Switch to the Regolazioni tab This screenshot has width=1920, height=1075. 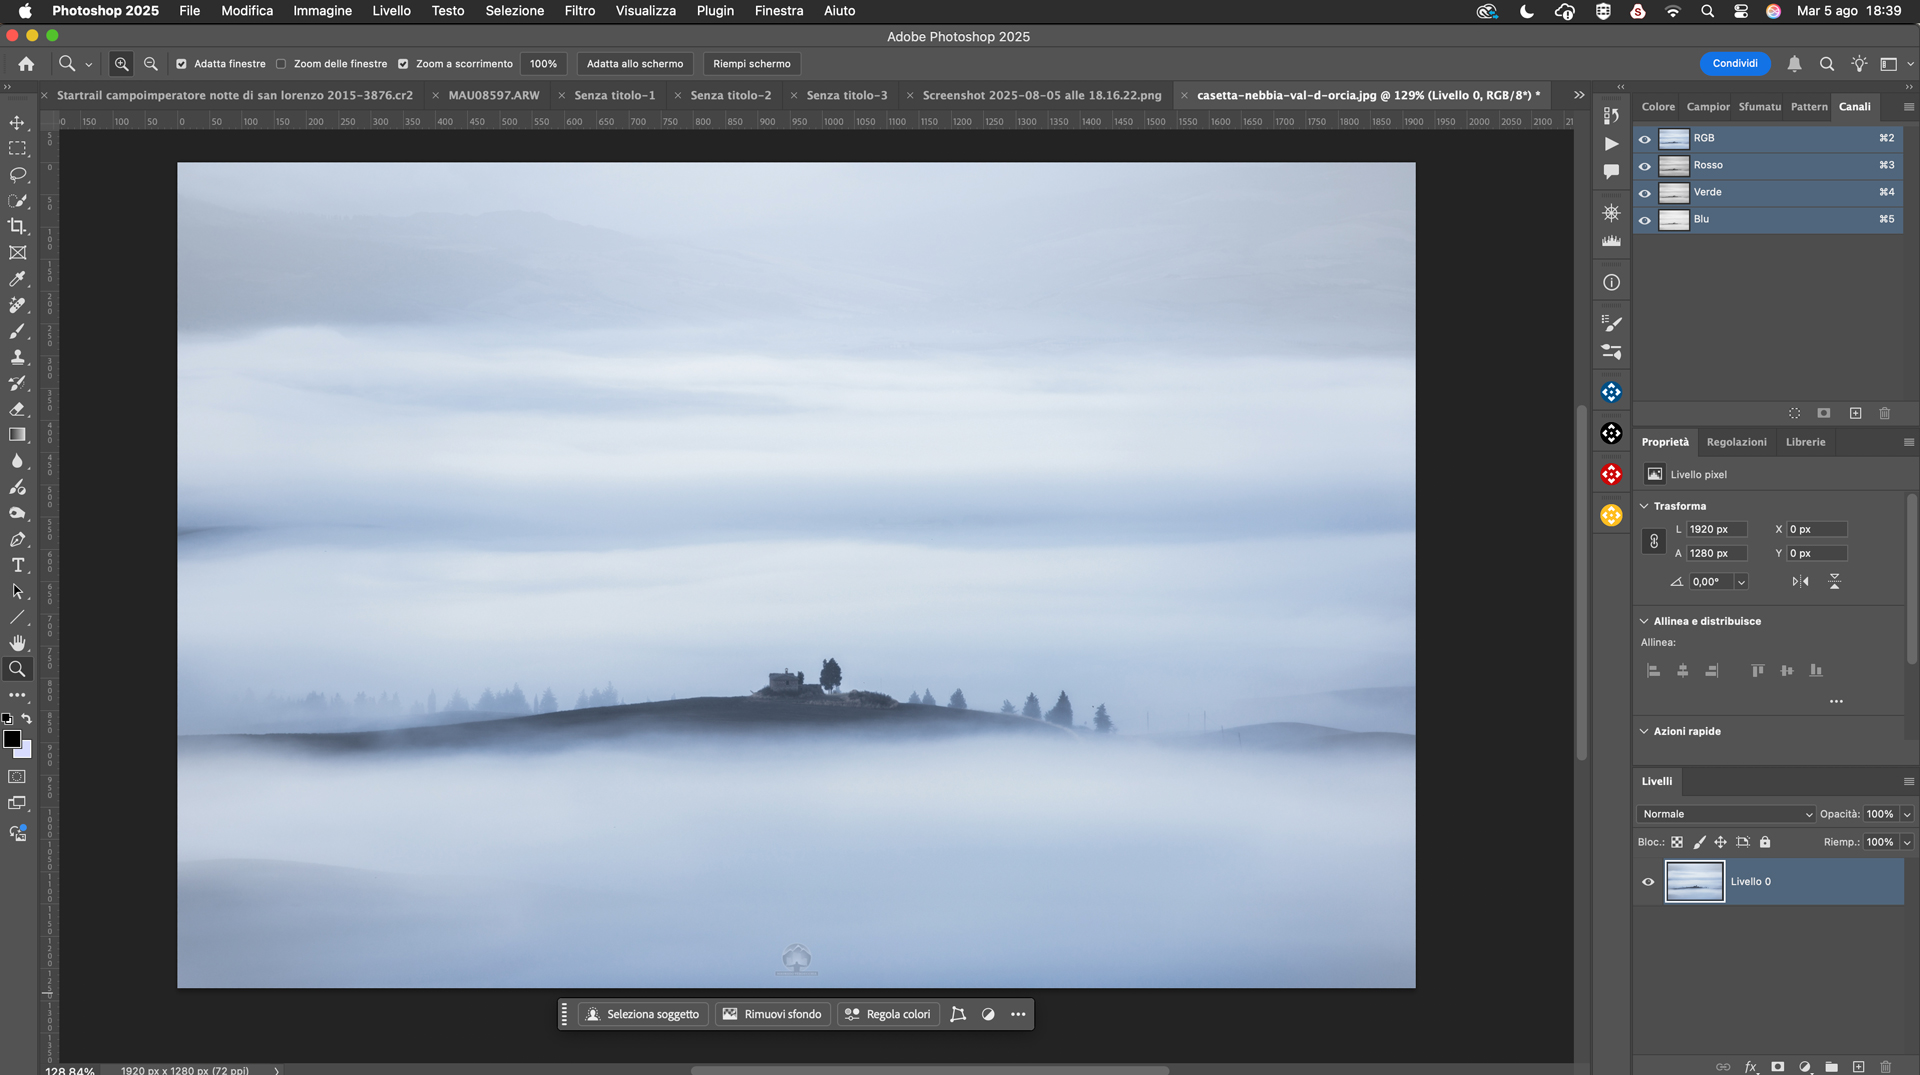pos(1736,442)
